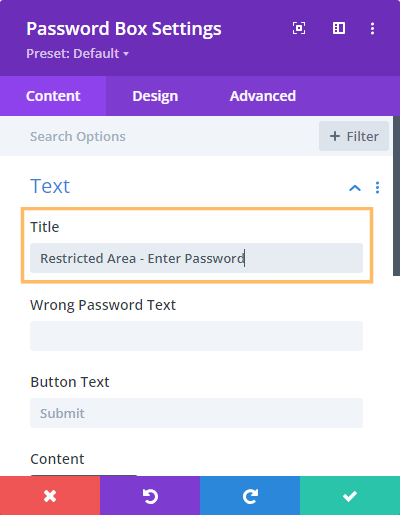Click the Button Text Submit field

click(x=196, y=413)
